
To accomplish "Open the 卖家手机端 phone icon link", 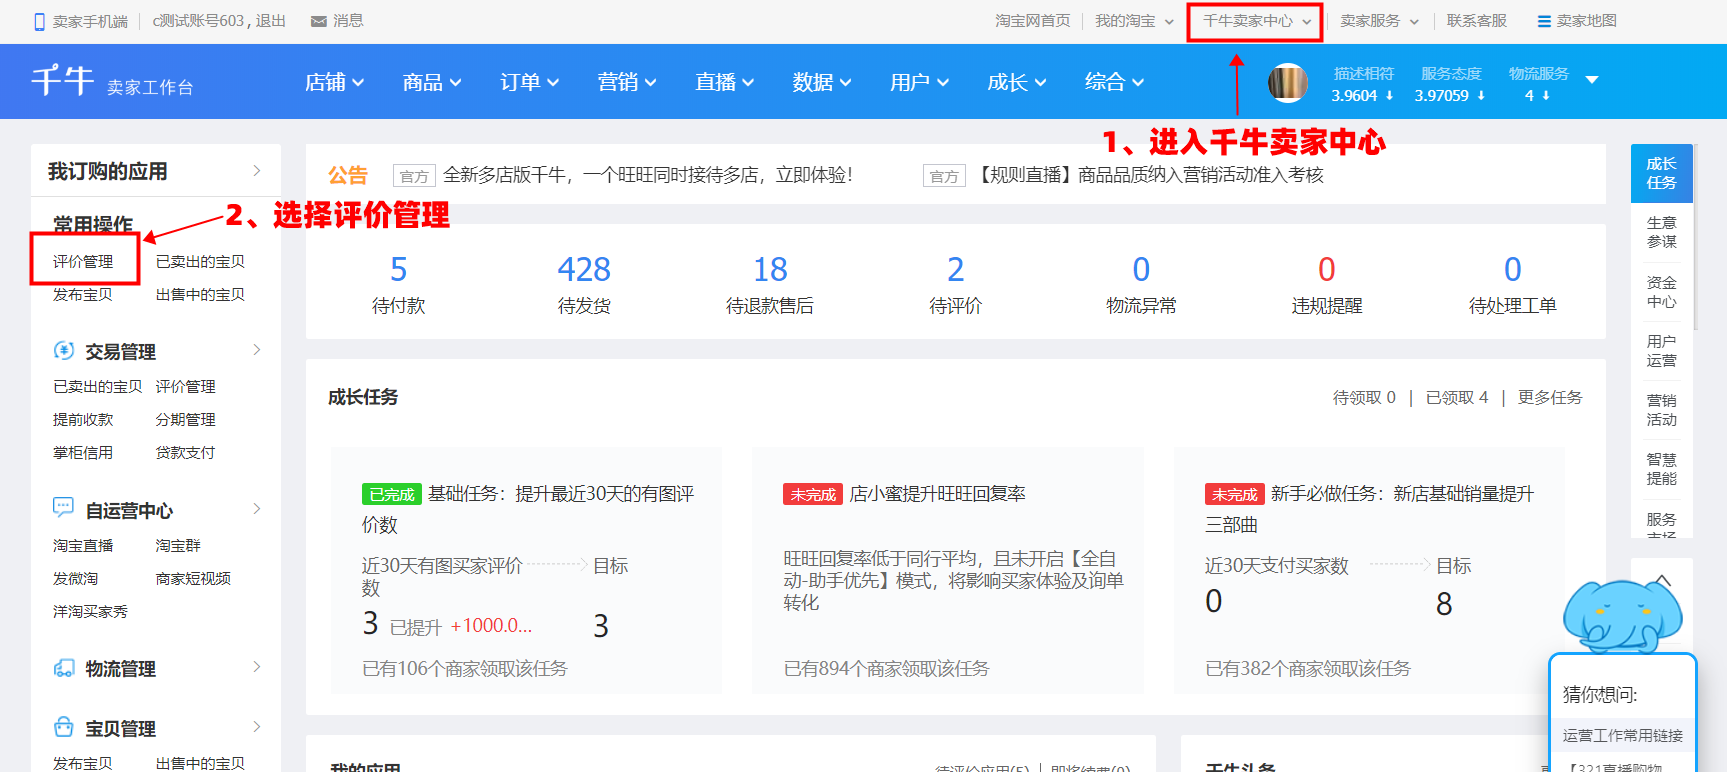I will point(39,21).
